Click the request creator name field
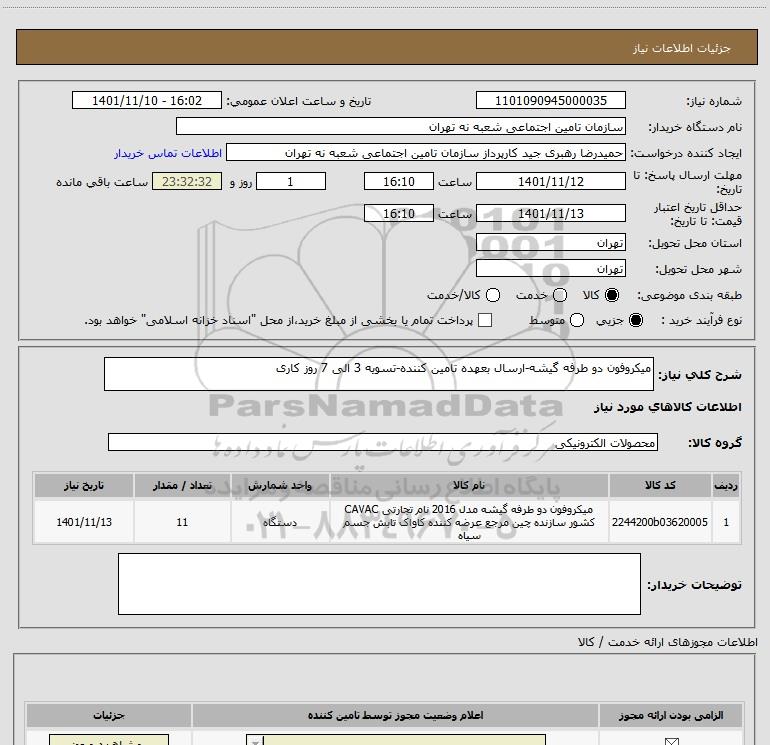 coord(426,152)
